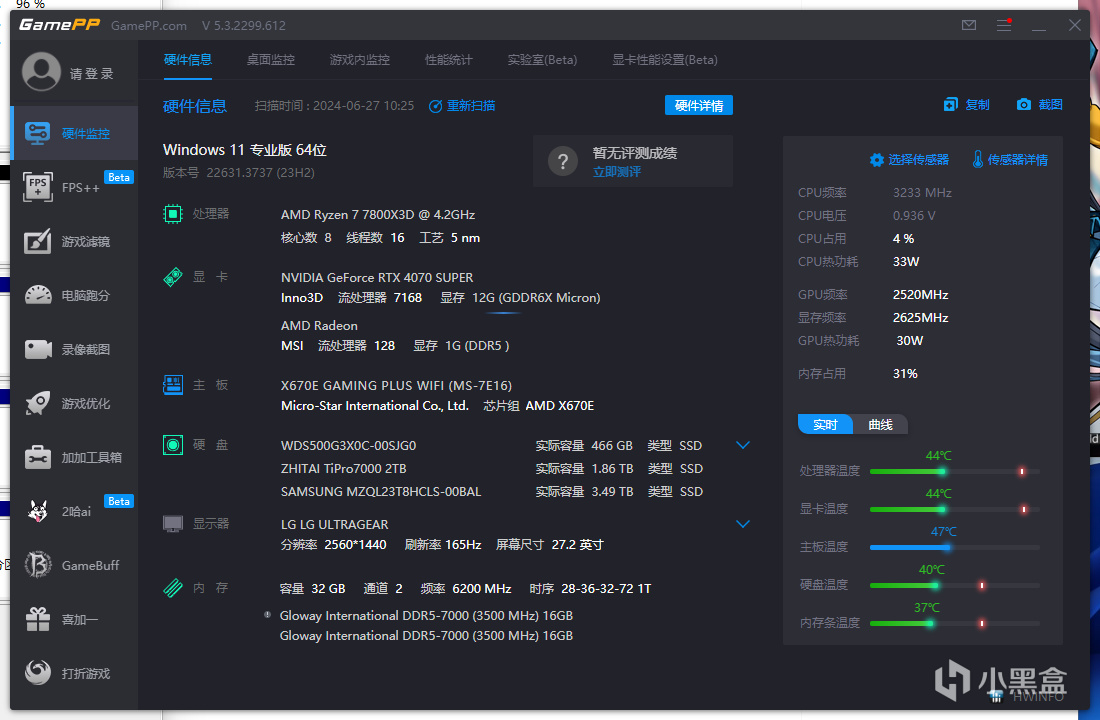This screenshot has height=720, width=1100.
Task: Click the 硬盘 disk icon
Action: 173,445
